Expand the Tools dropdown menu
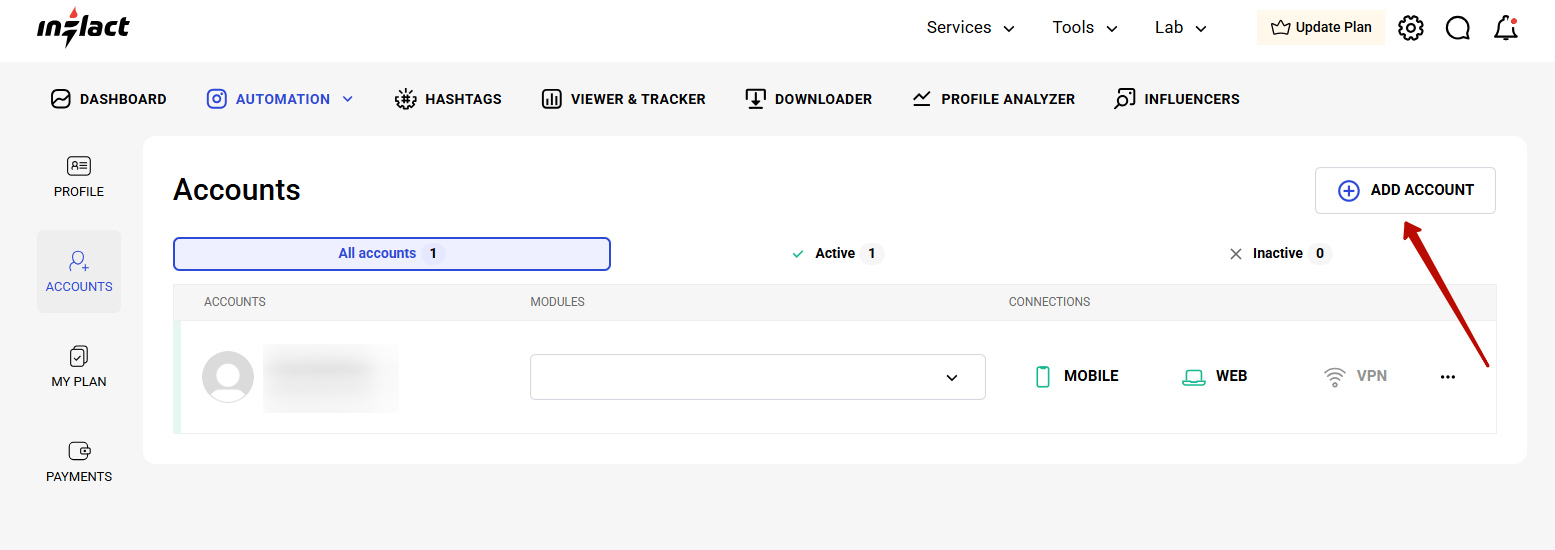 (x=1084, y=28)
